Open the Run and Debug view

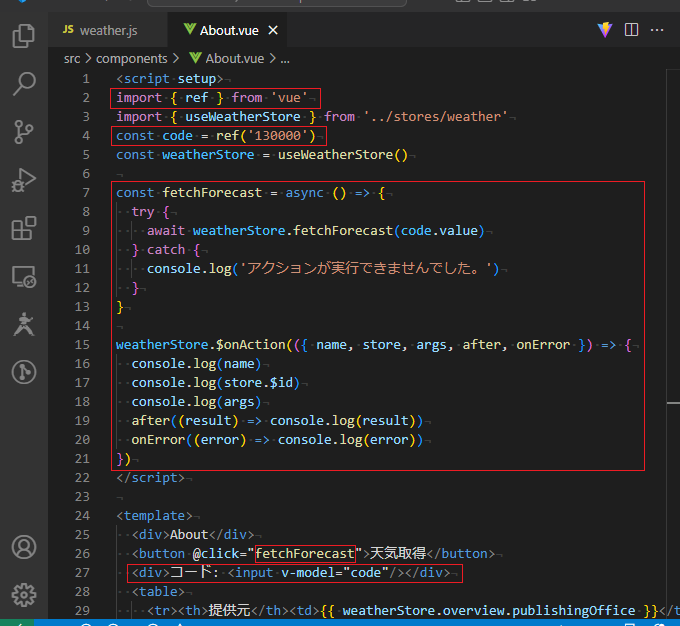point(23,180)
